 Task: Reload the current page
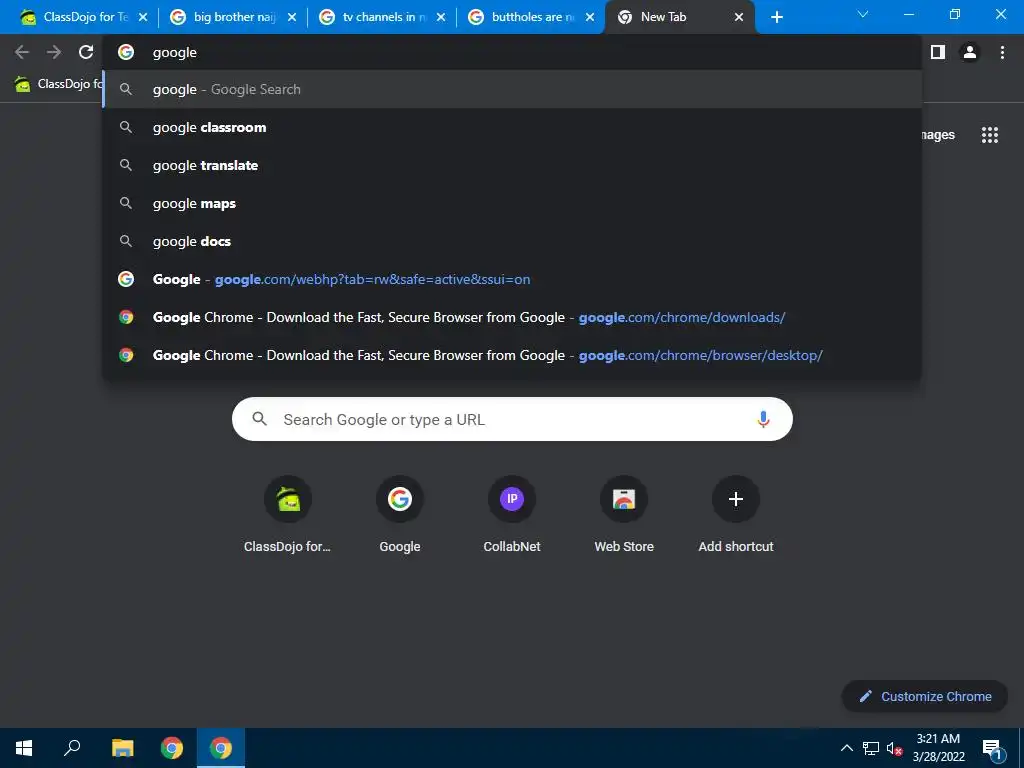[86, 52]
